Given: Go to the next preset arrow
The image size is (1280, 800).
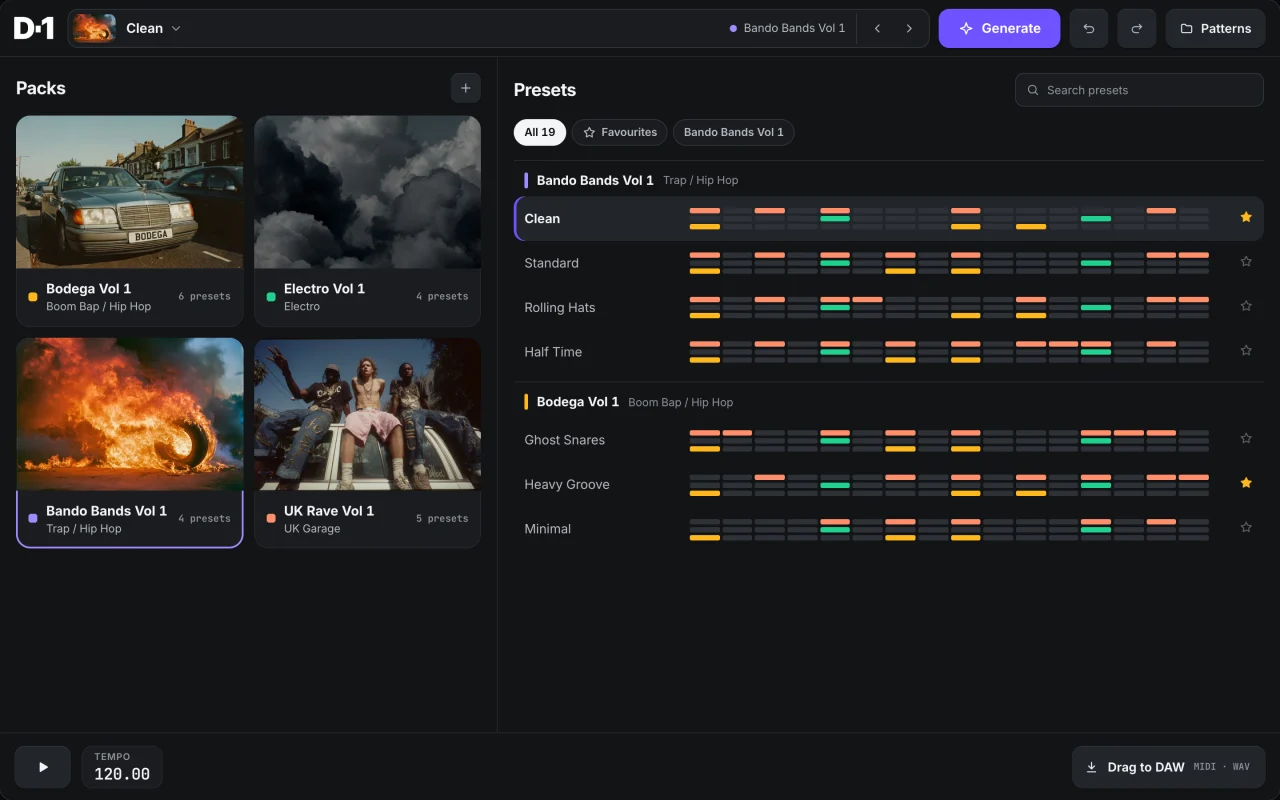Looking at the screenshot, I should (909, 28).
